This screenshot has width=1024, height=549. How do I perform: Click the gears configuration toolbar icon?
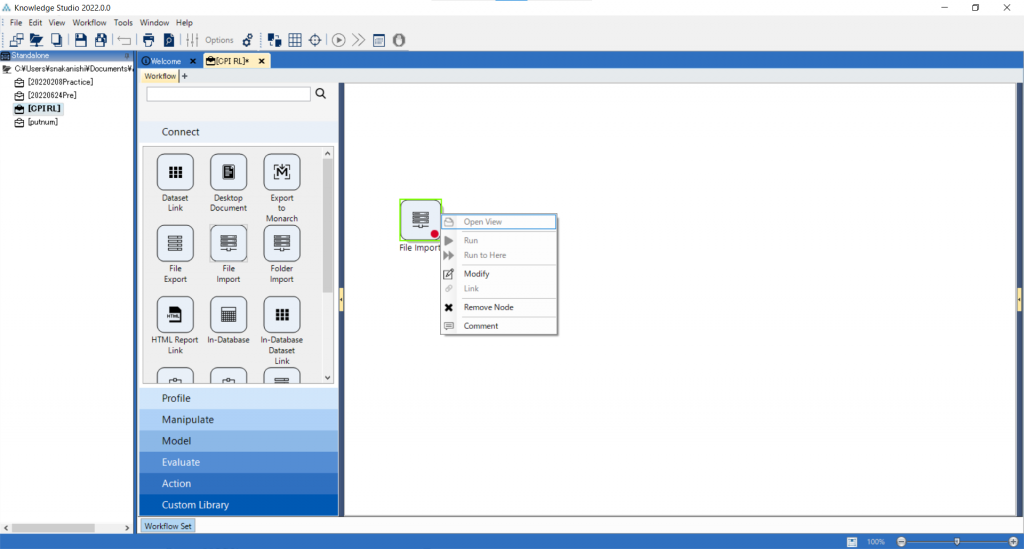248,40
